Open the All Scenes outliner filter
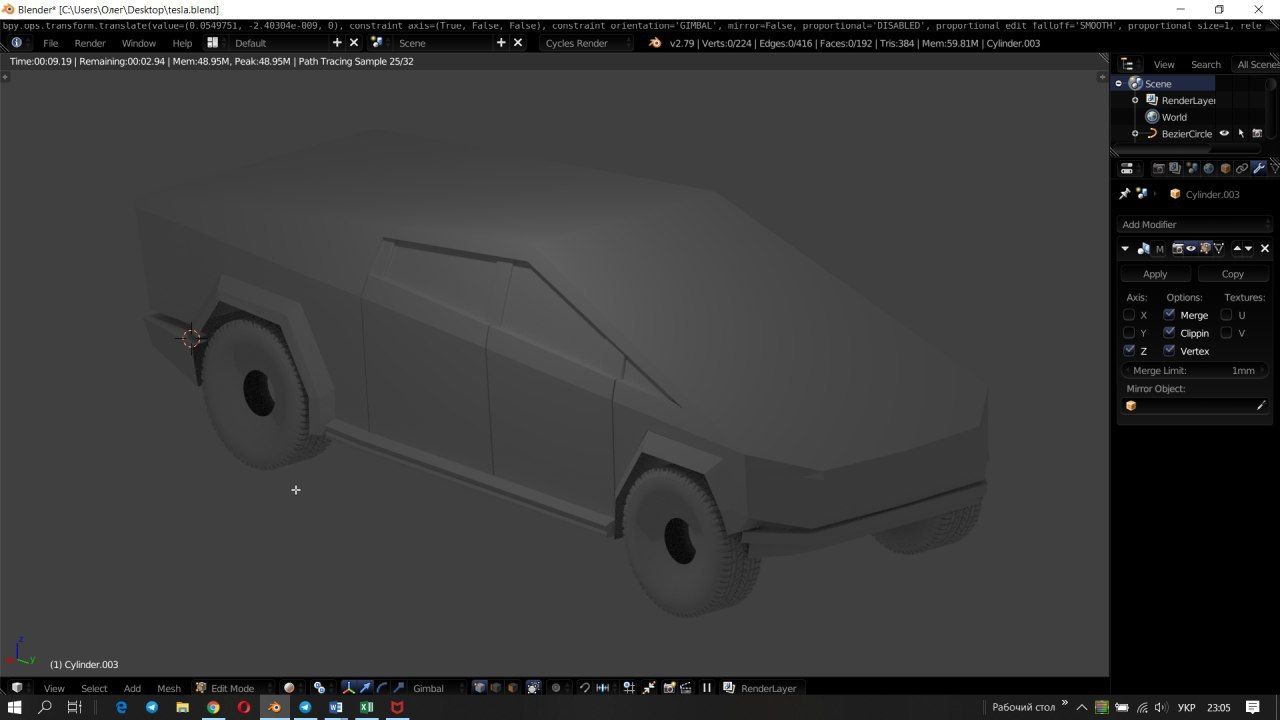1280x720 pixels. 1256,64
